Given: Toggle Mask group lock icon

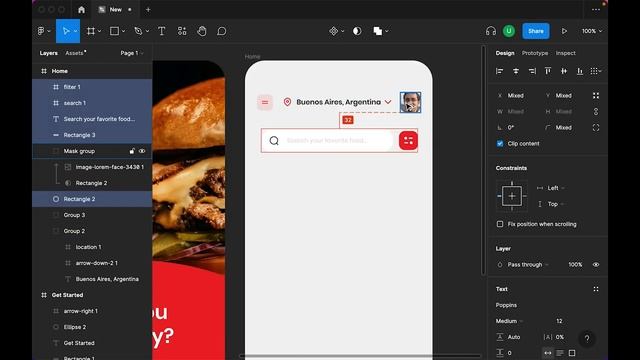Looking at the screenshot, I should pyautogui.click(x=132, y=151).
